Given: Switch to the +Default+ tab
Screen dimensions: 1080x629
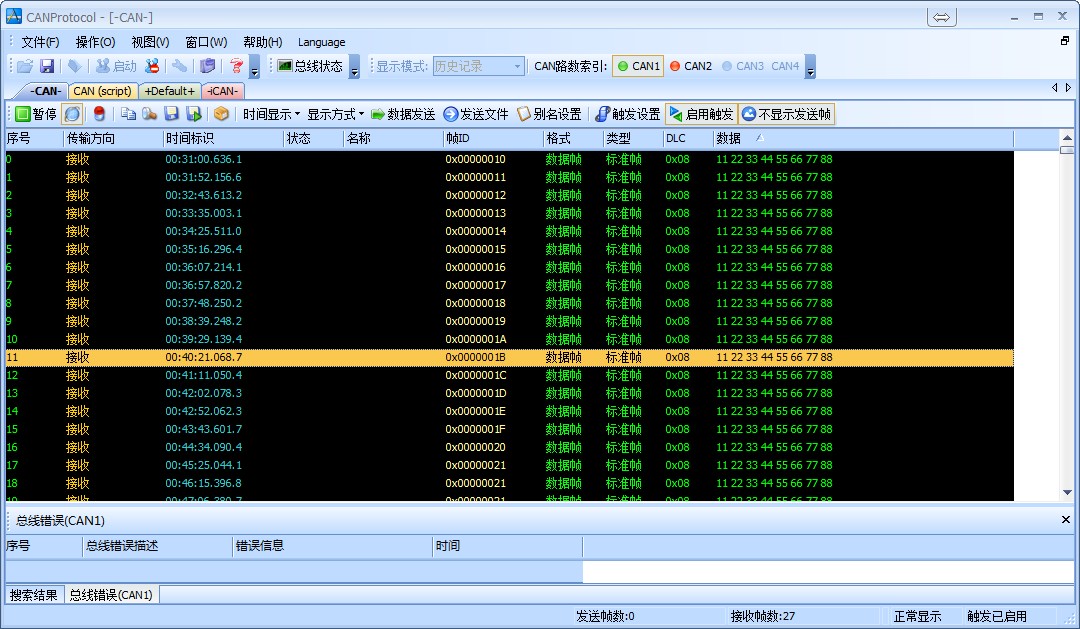Looking at the screenshot, I should 169,91.
